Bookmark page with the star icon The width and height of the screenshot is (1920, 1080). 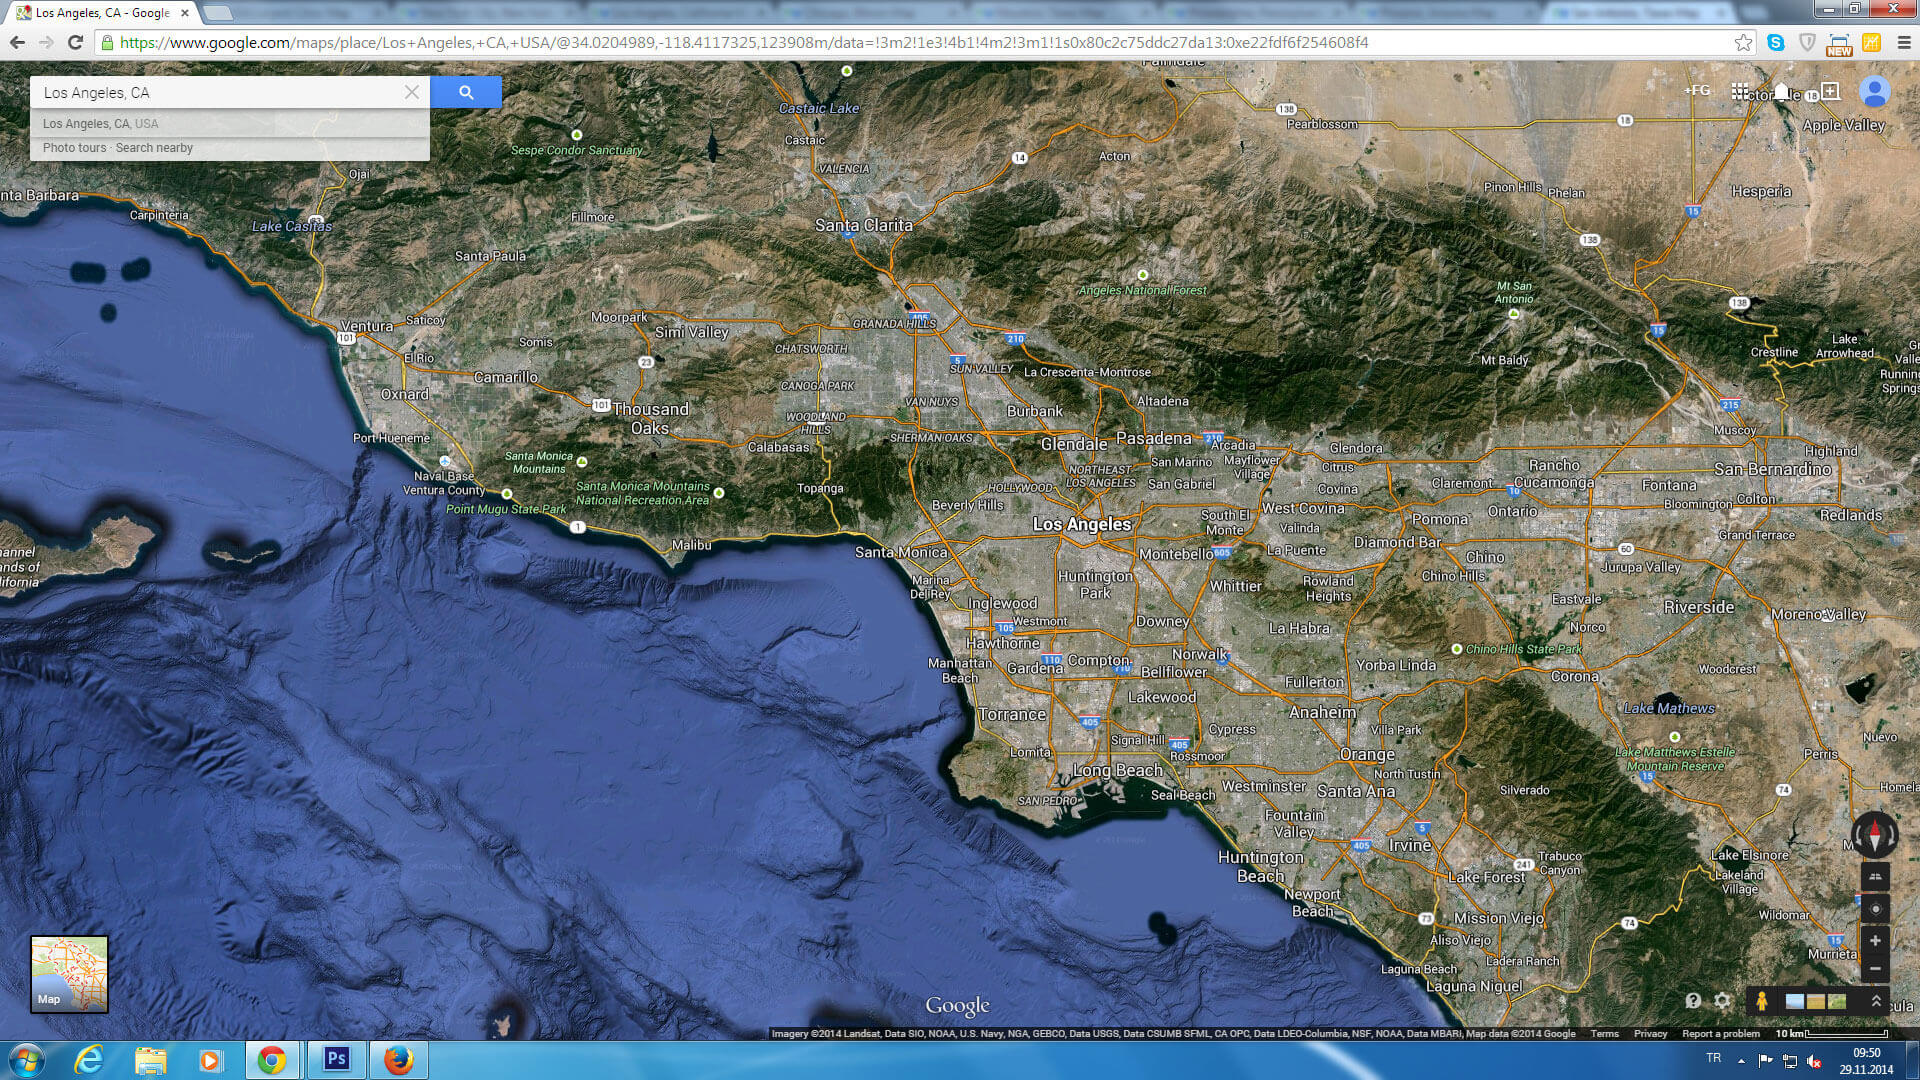click(x=1743, y=42)
